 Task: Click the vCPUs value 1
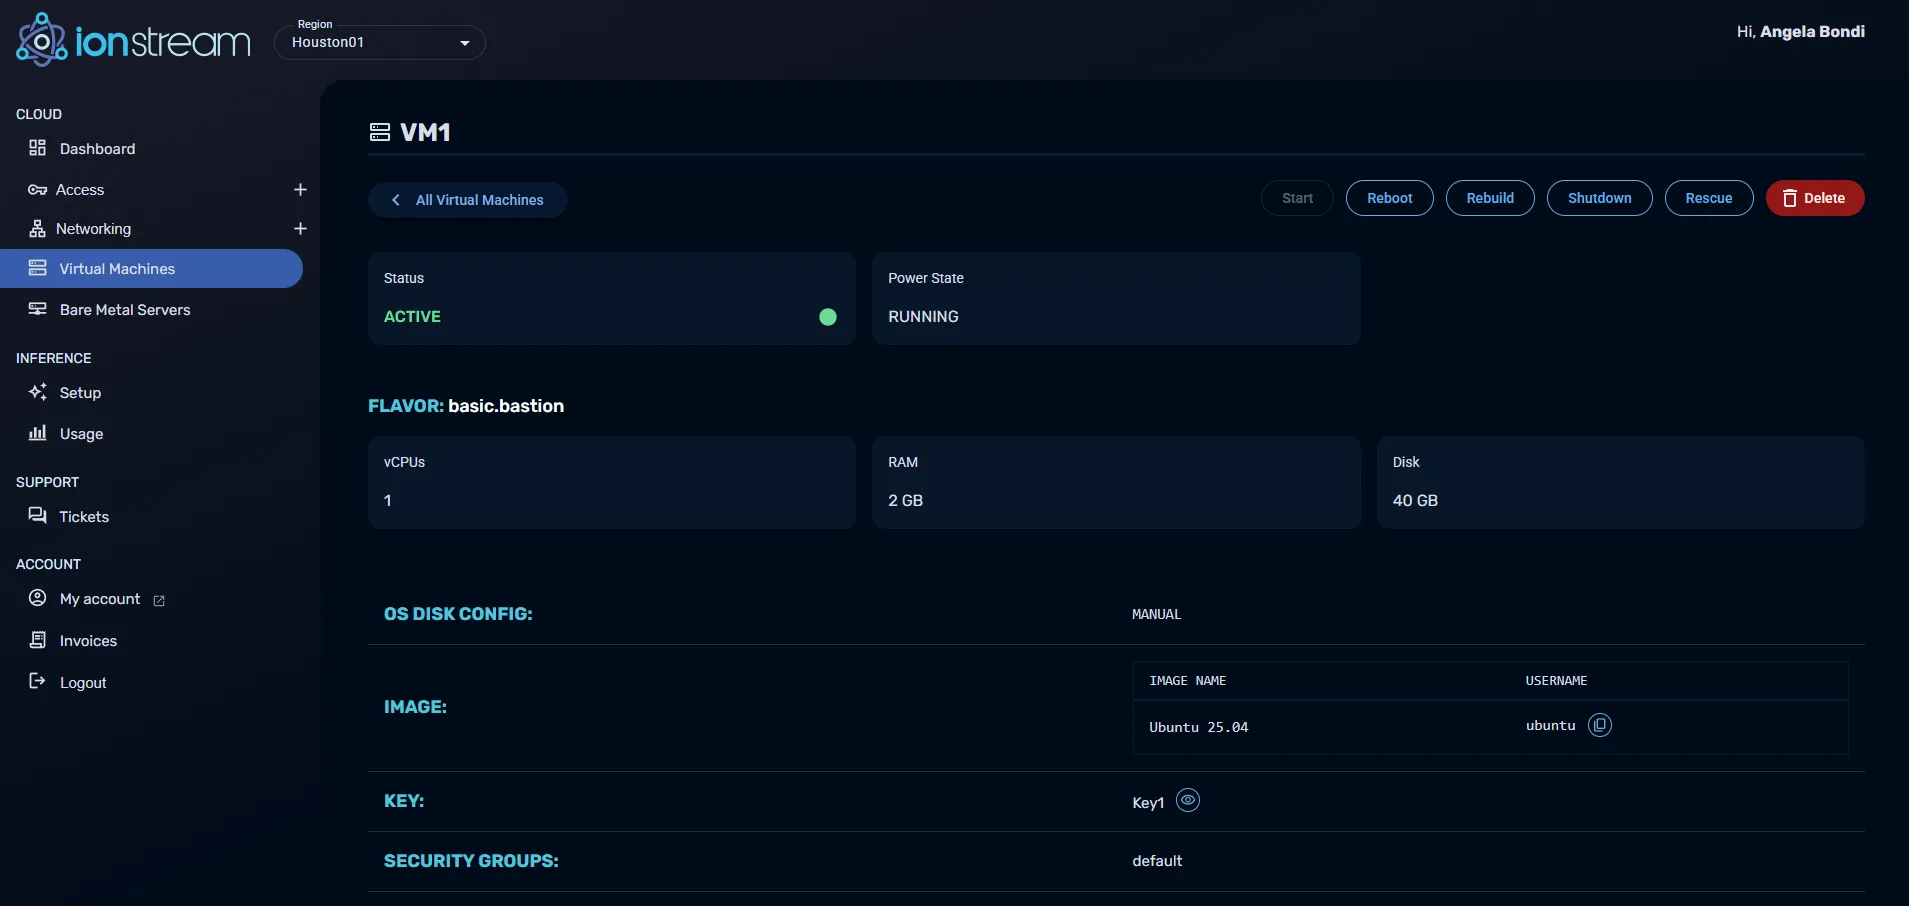(x=388, y=501)
